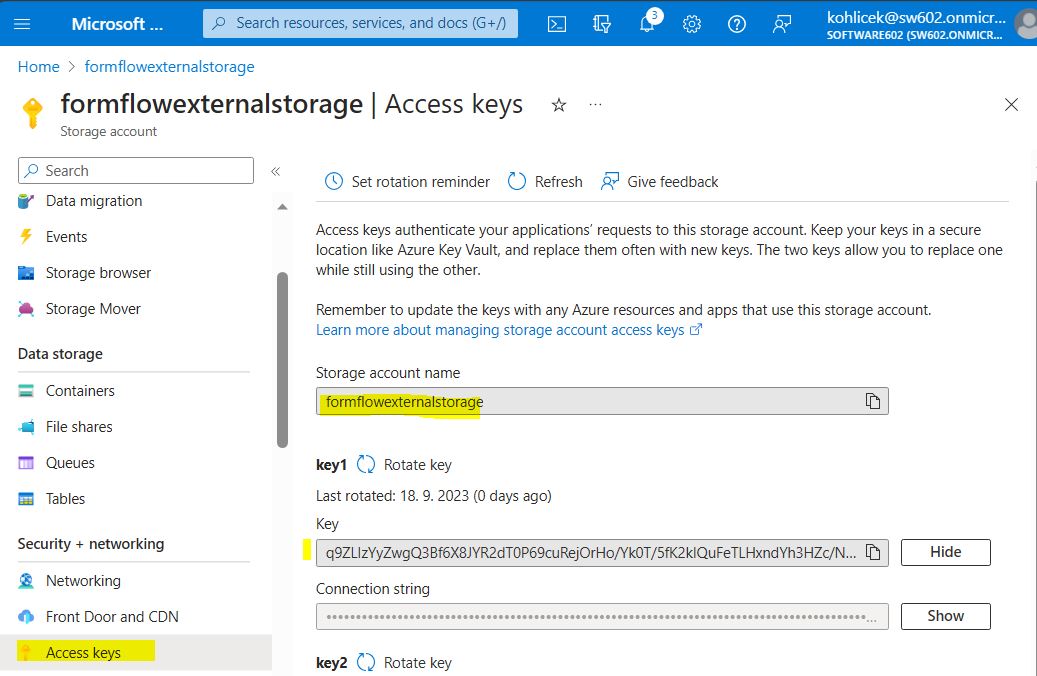Viewport: 1037px width, 676px height.
Task: Click Rotate key for key1
Action: (405, 465)
